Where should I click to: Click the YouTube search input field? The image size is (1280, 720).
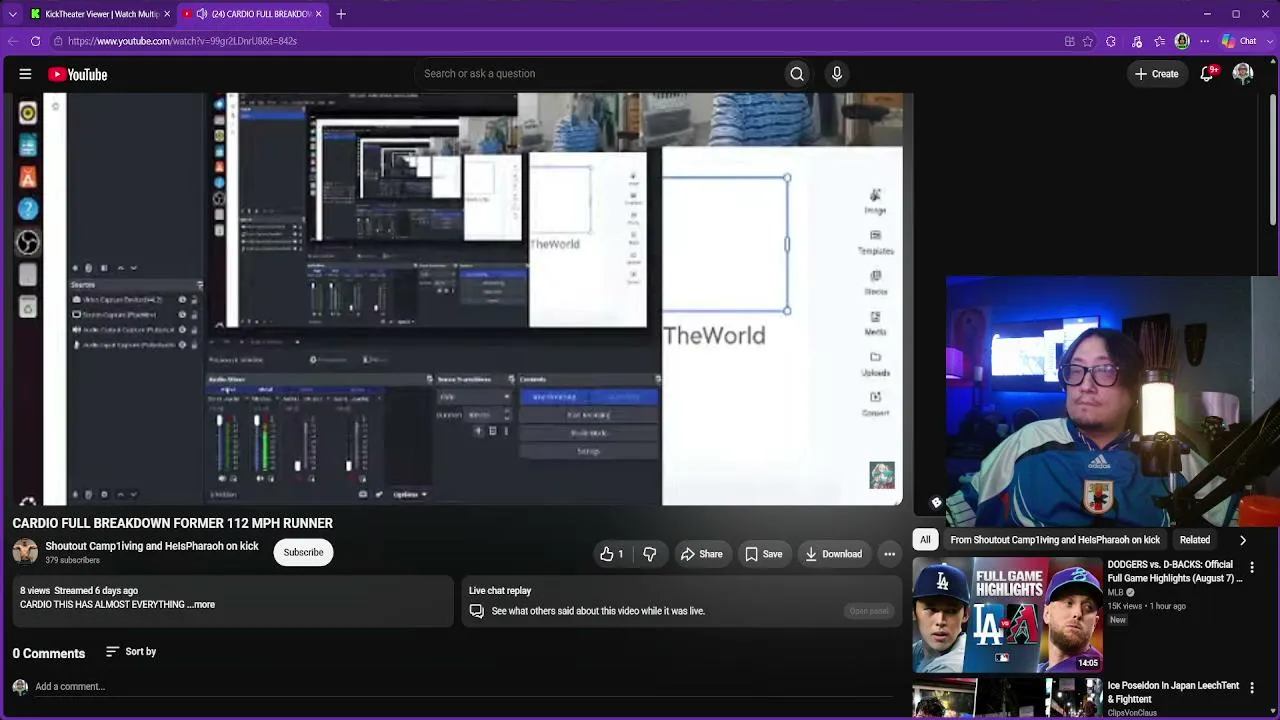[598, 73]
